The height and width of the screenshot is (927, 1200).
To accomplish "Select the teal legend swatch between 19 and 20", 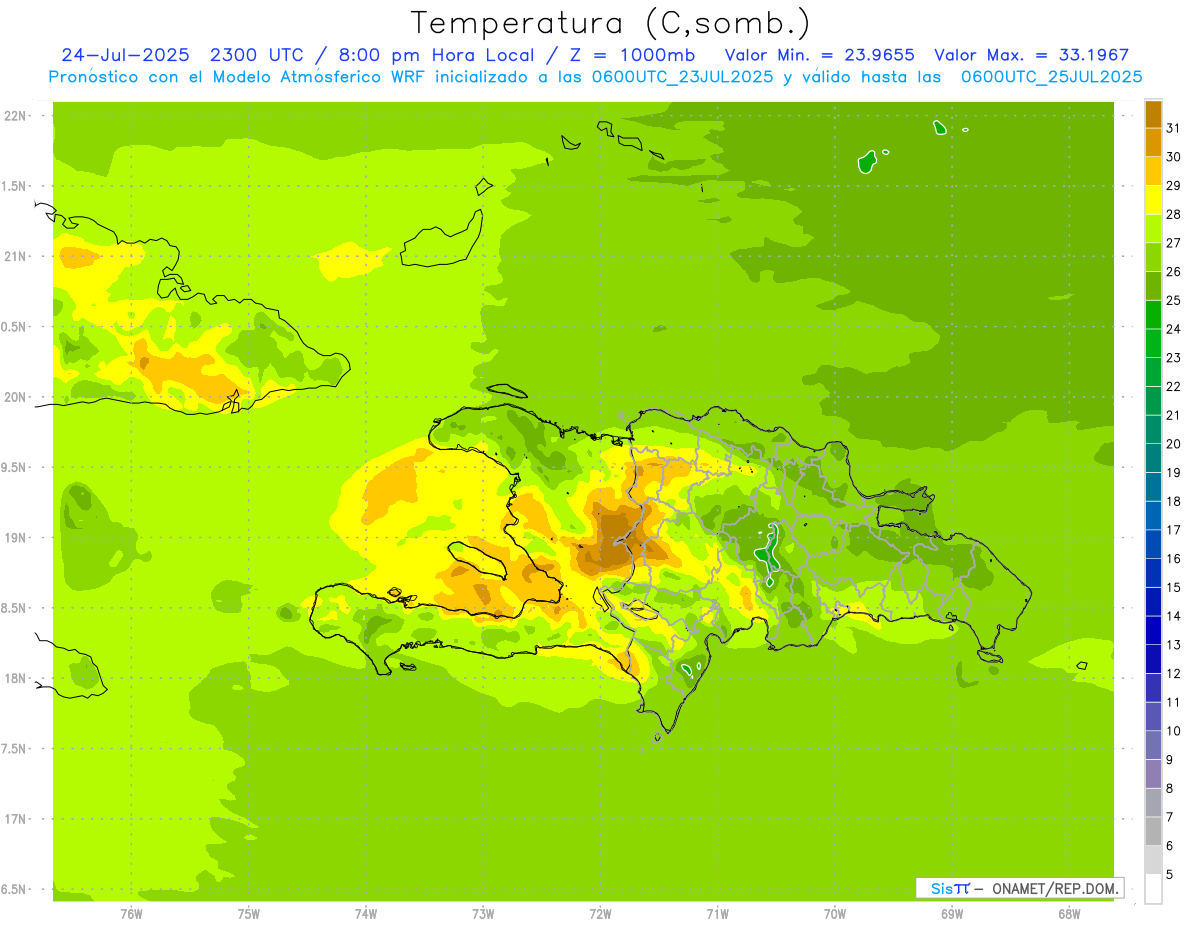I will tap(1153, 458).
